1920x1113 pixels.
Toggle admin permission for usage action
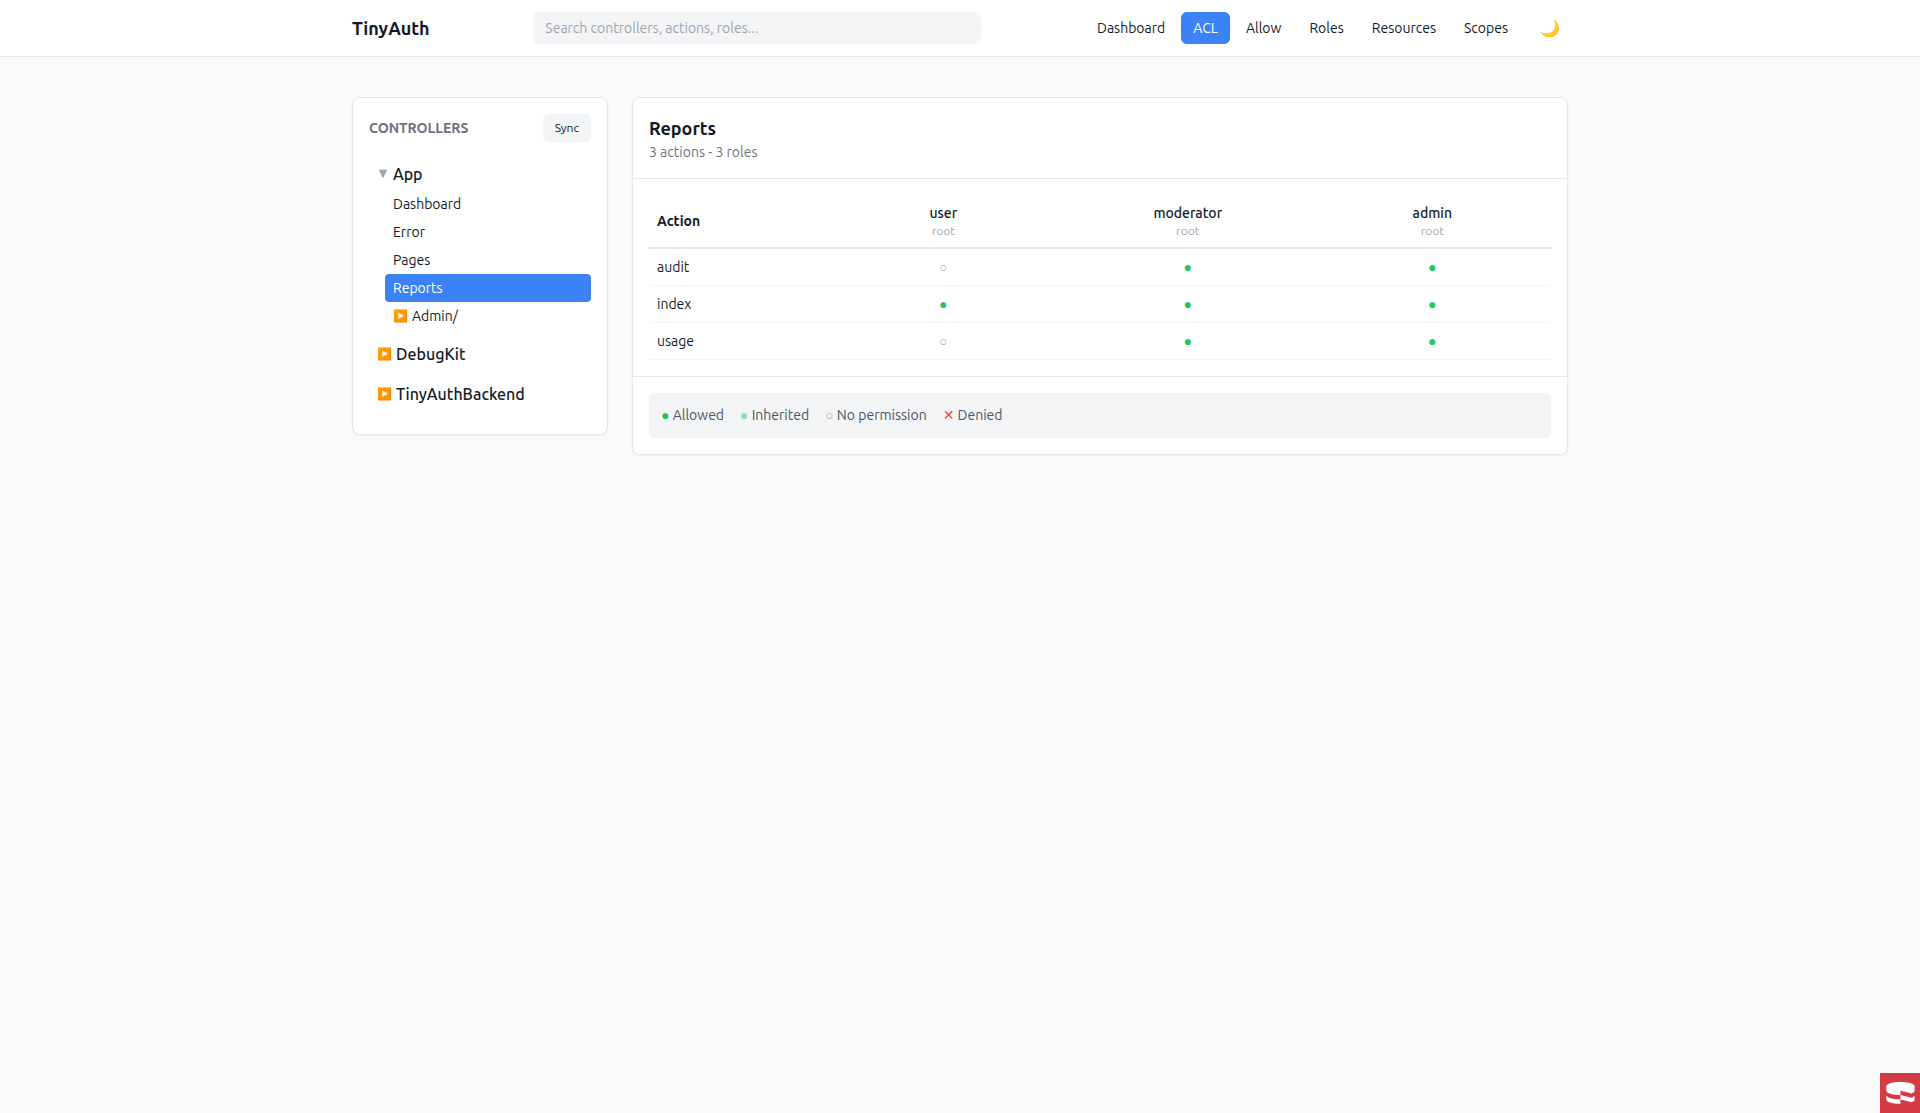[x=1432, y=342]
